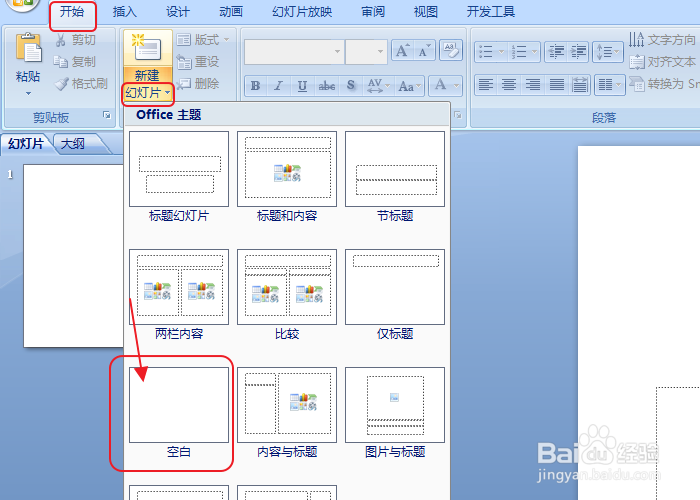Clear all formatting eraser icon

click(x=451, y=50)
